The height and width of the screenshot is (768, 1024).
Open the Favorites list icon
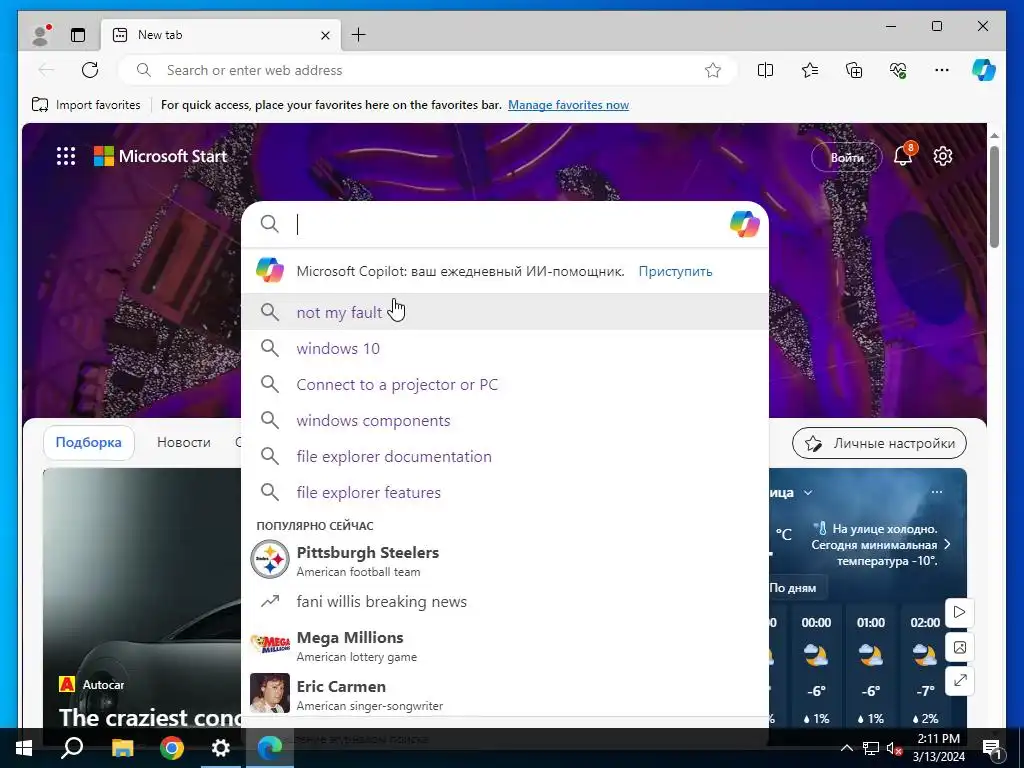tap(810, 70)
